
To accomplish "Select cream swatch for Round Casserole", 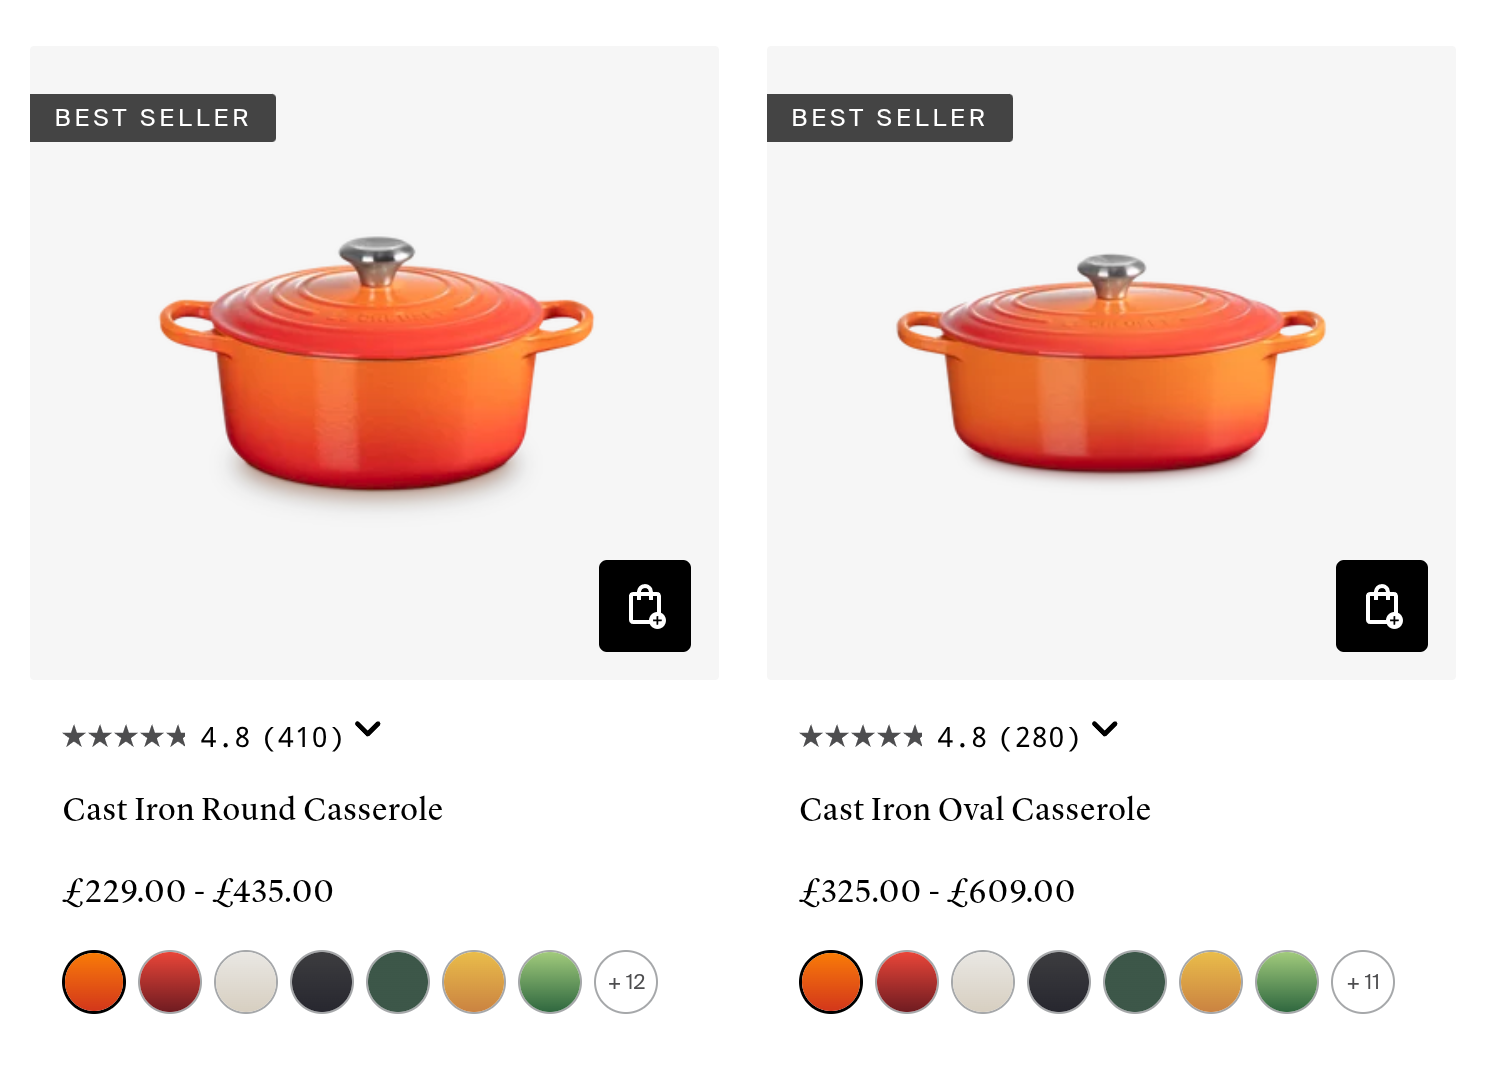I will [246, 982].
